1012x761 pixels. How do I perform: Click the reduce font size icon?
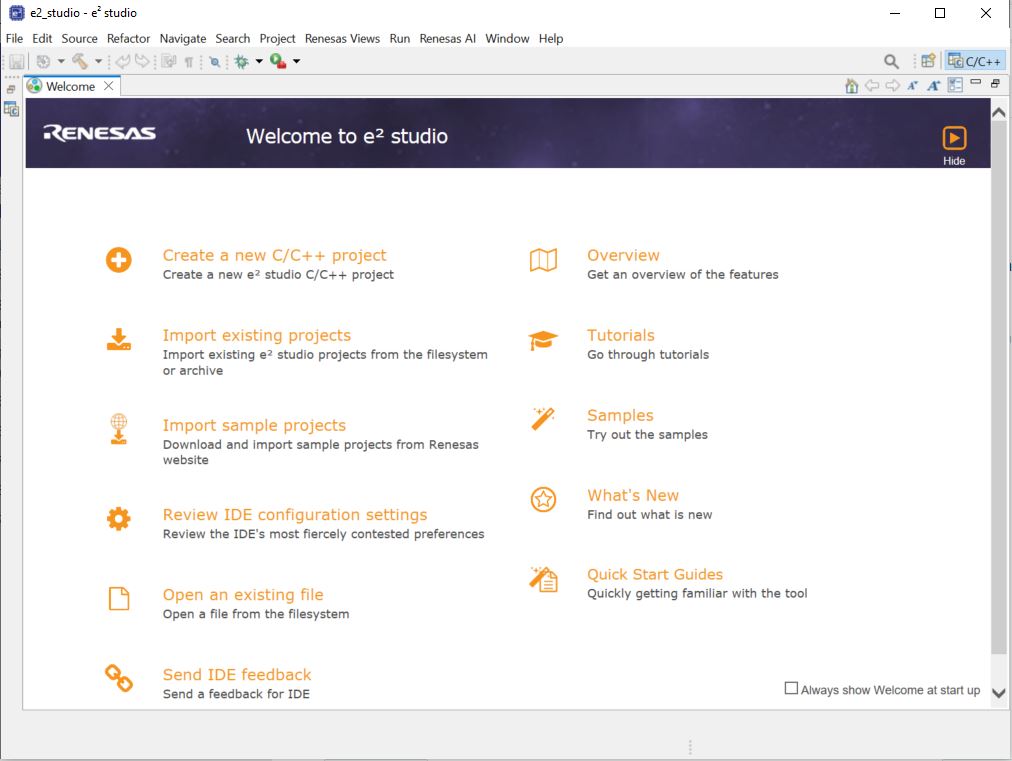tap(913, 85)
